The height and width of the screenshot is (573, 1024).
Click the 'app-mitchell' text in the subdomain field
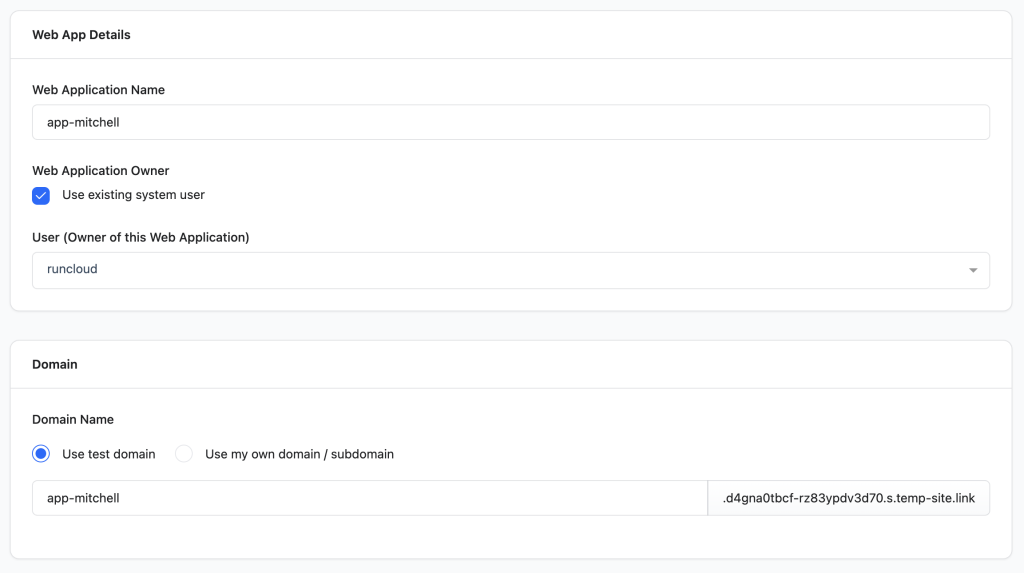coord(83,498)
